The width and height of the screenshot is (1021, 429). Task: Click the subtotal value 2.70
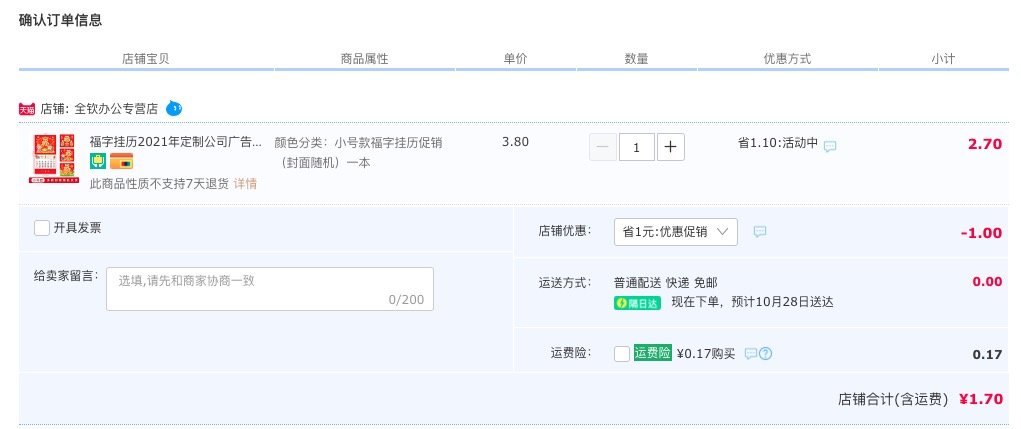985,144
